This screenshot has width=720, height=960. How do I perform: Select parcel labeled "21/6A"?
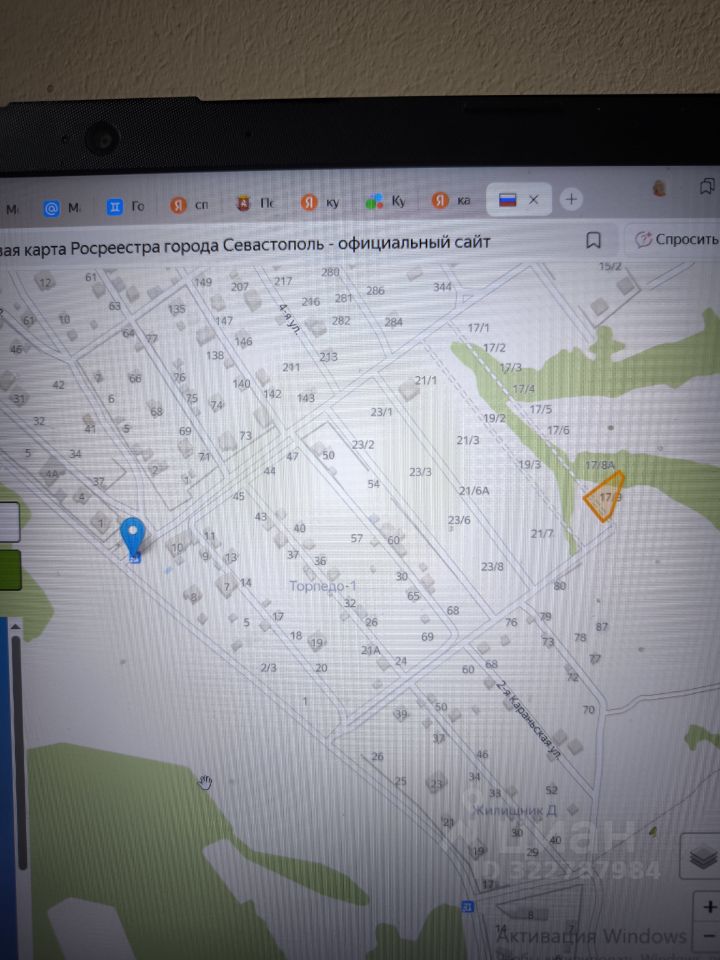[x=474, y=490]
